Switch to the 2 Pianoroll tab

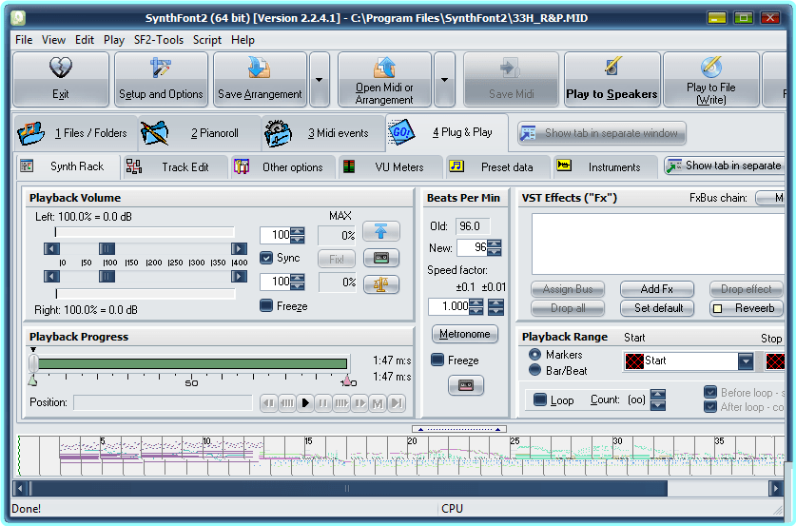click(x=199, y=133)
